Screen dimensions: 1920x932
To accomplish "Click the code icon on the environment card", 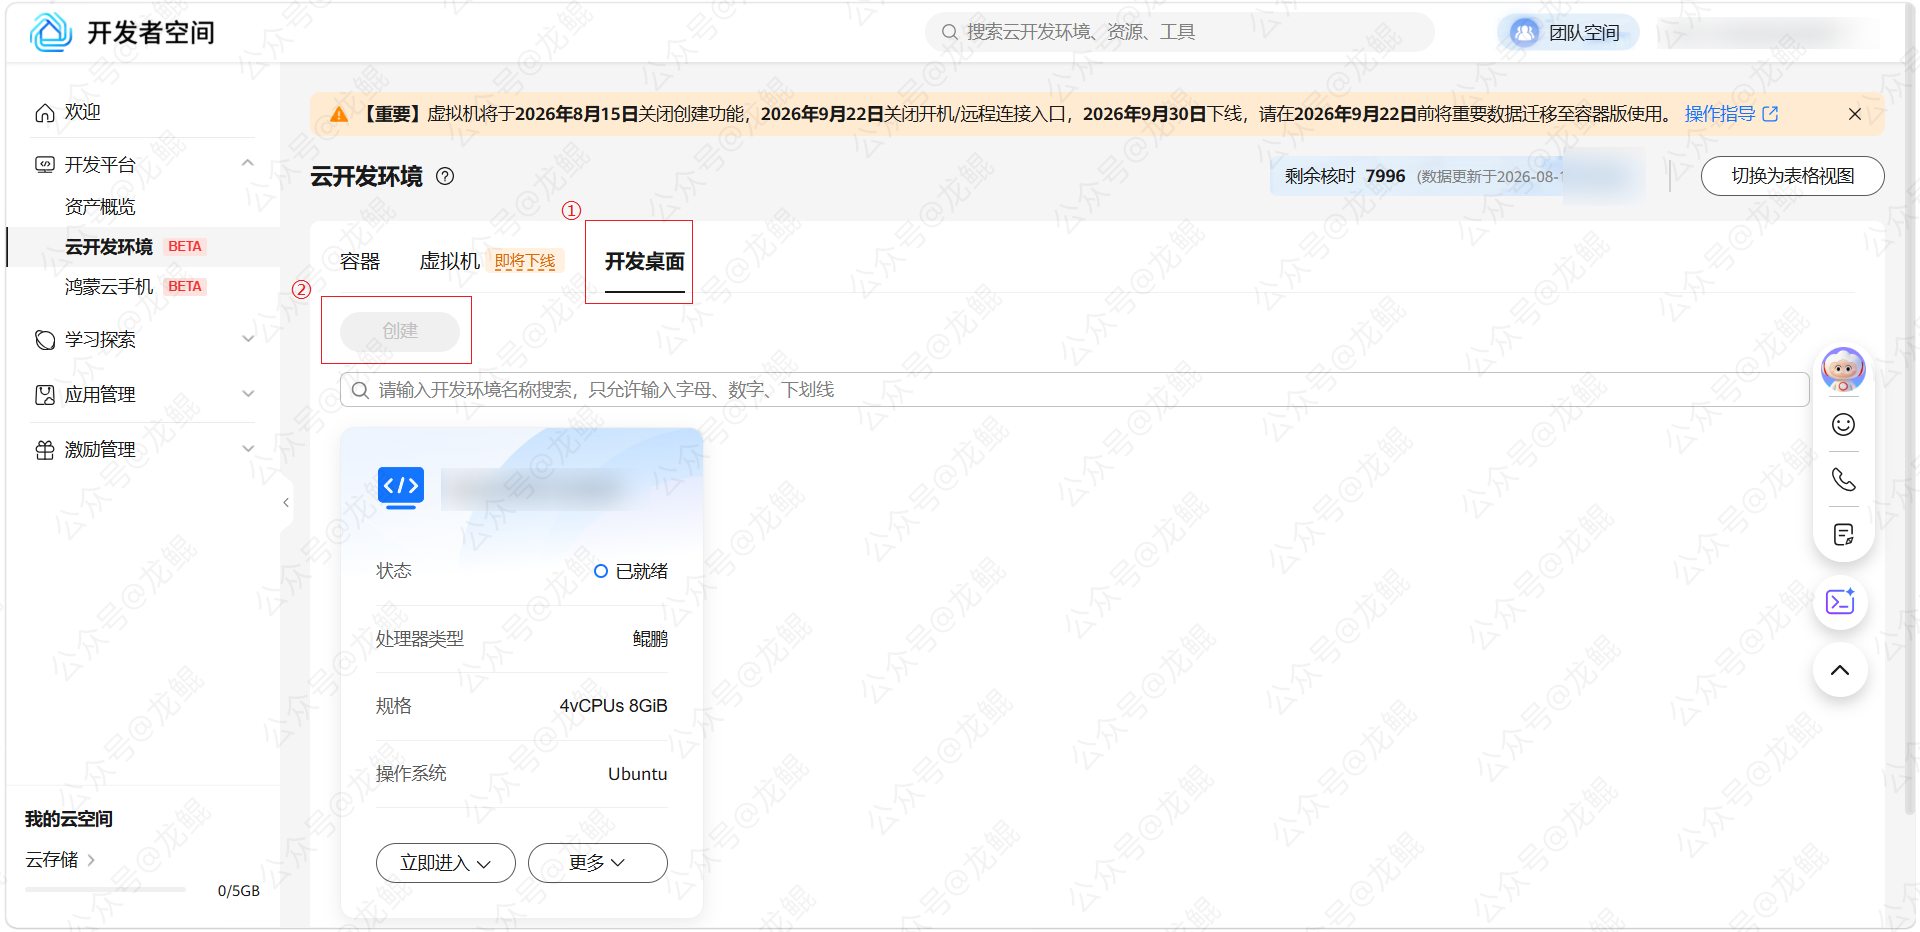I will pos(401,487).
